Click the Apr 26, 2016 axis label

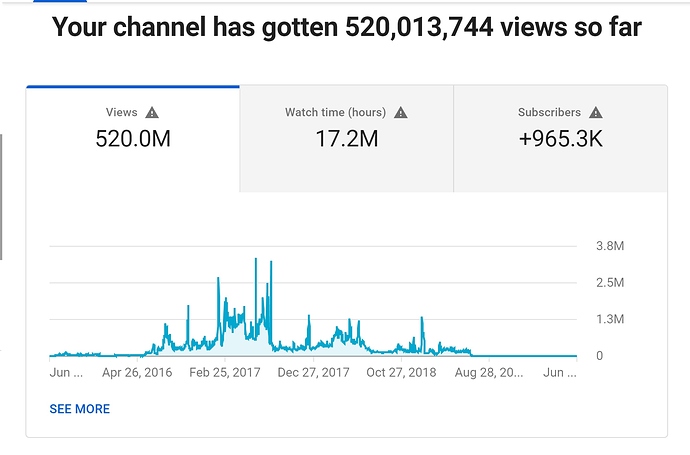click(137, 373)
